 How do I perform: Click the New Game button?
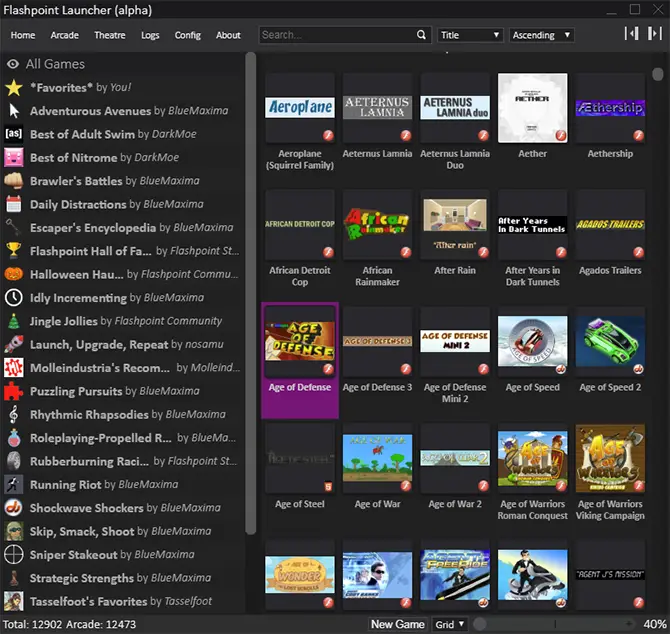[x=397, y=625]
